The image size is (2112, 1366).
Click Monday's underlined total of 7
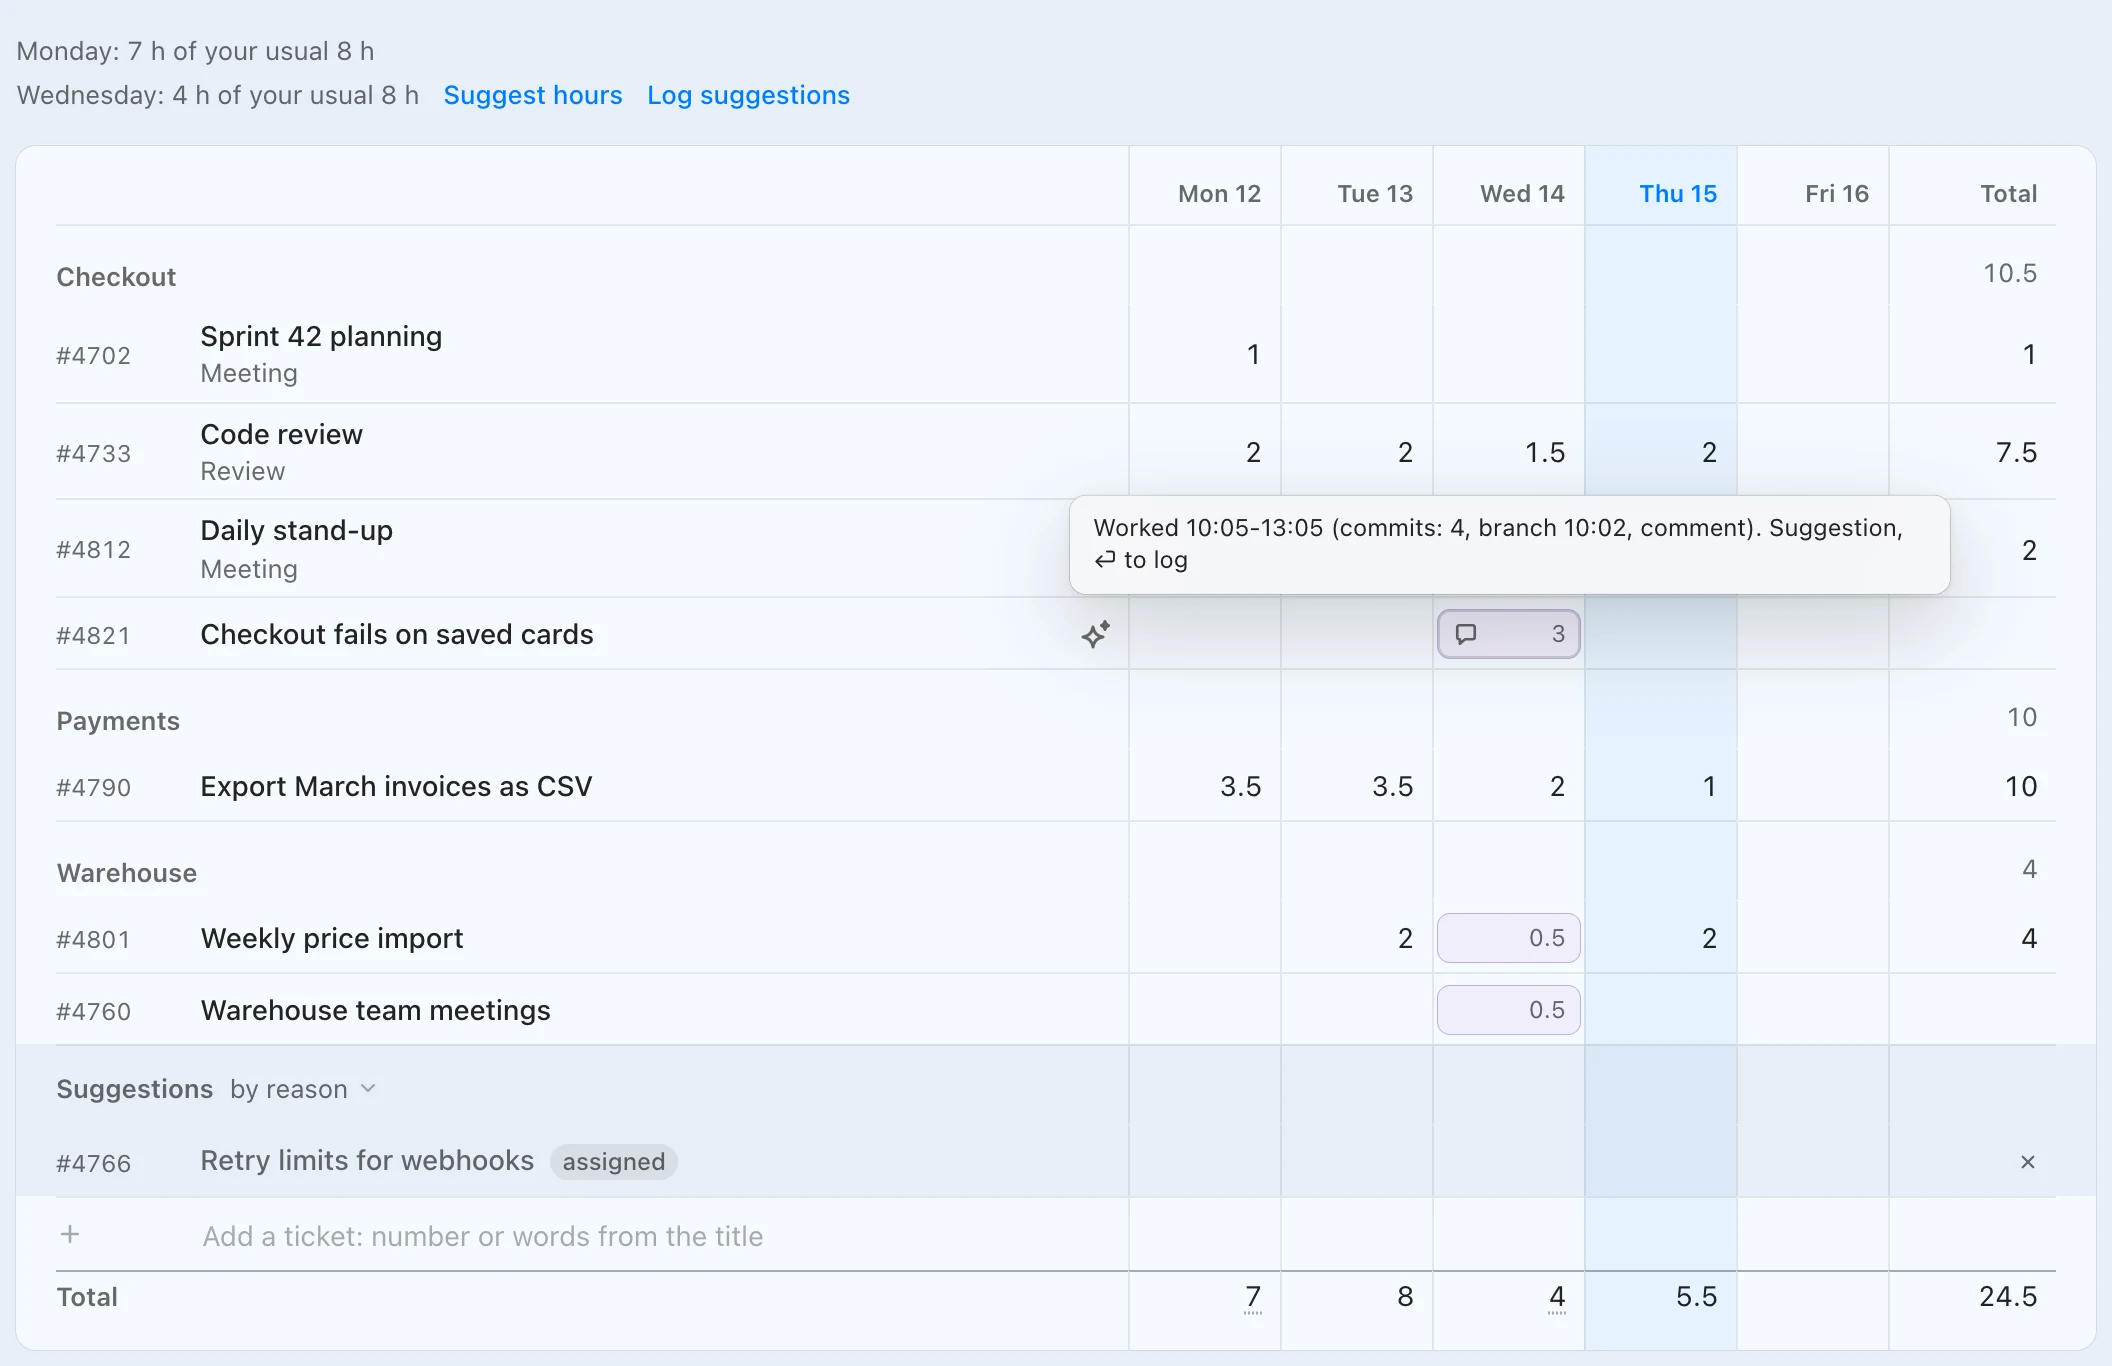click(x=1253, y=1297)
